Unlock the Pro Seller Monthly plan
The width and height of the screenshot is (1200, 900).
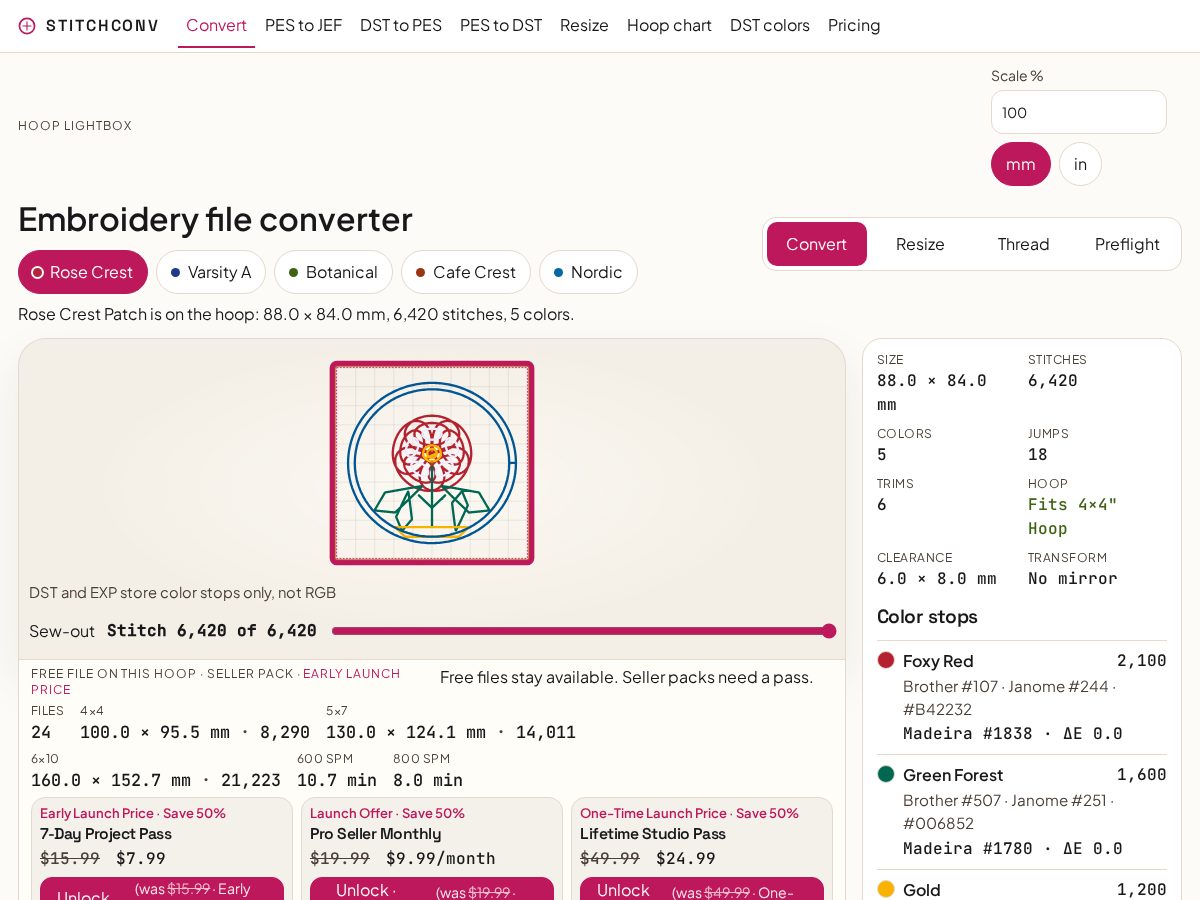(432, 888)
